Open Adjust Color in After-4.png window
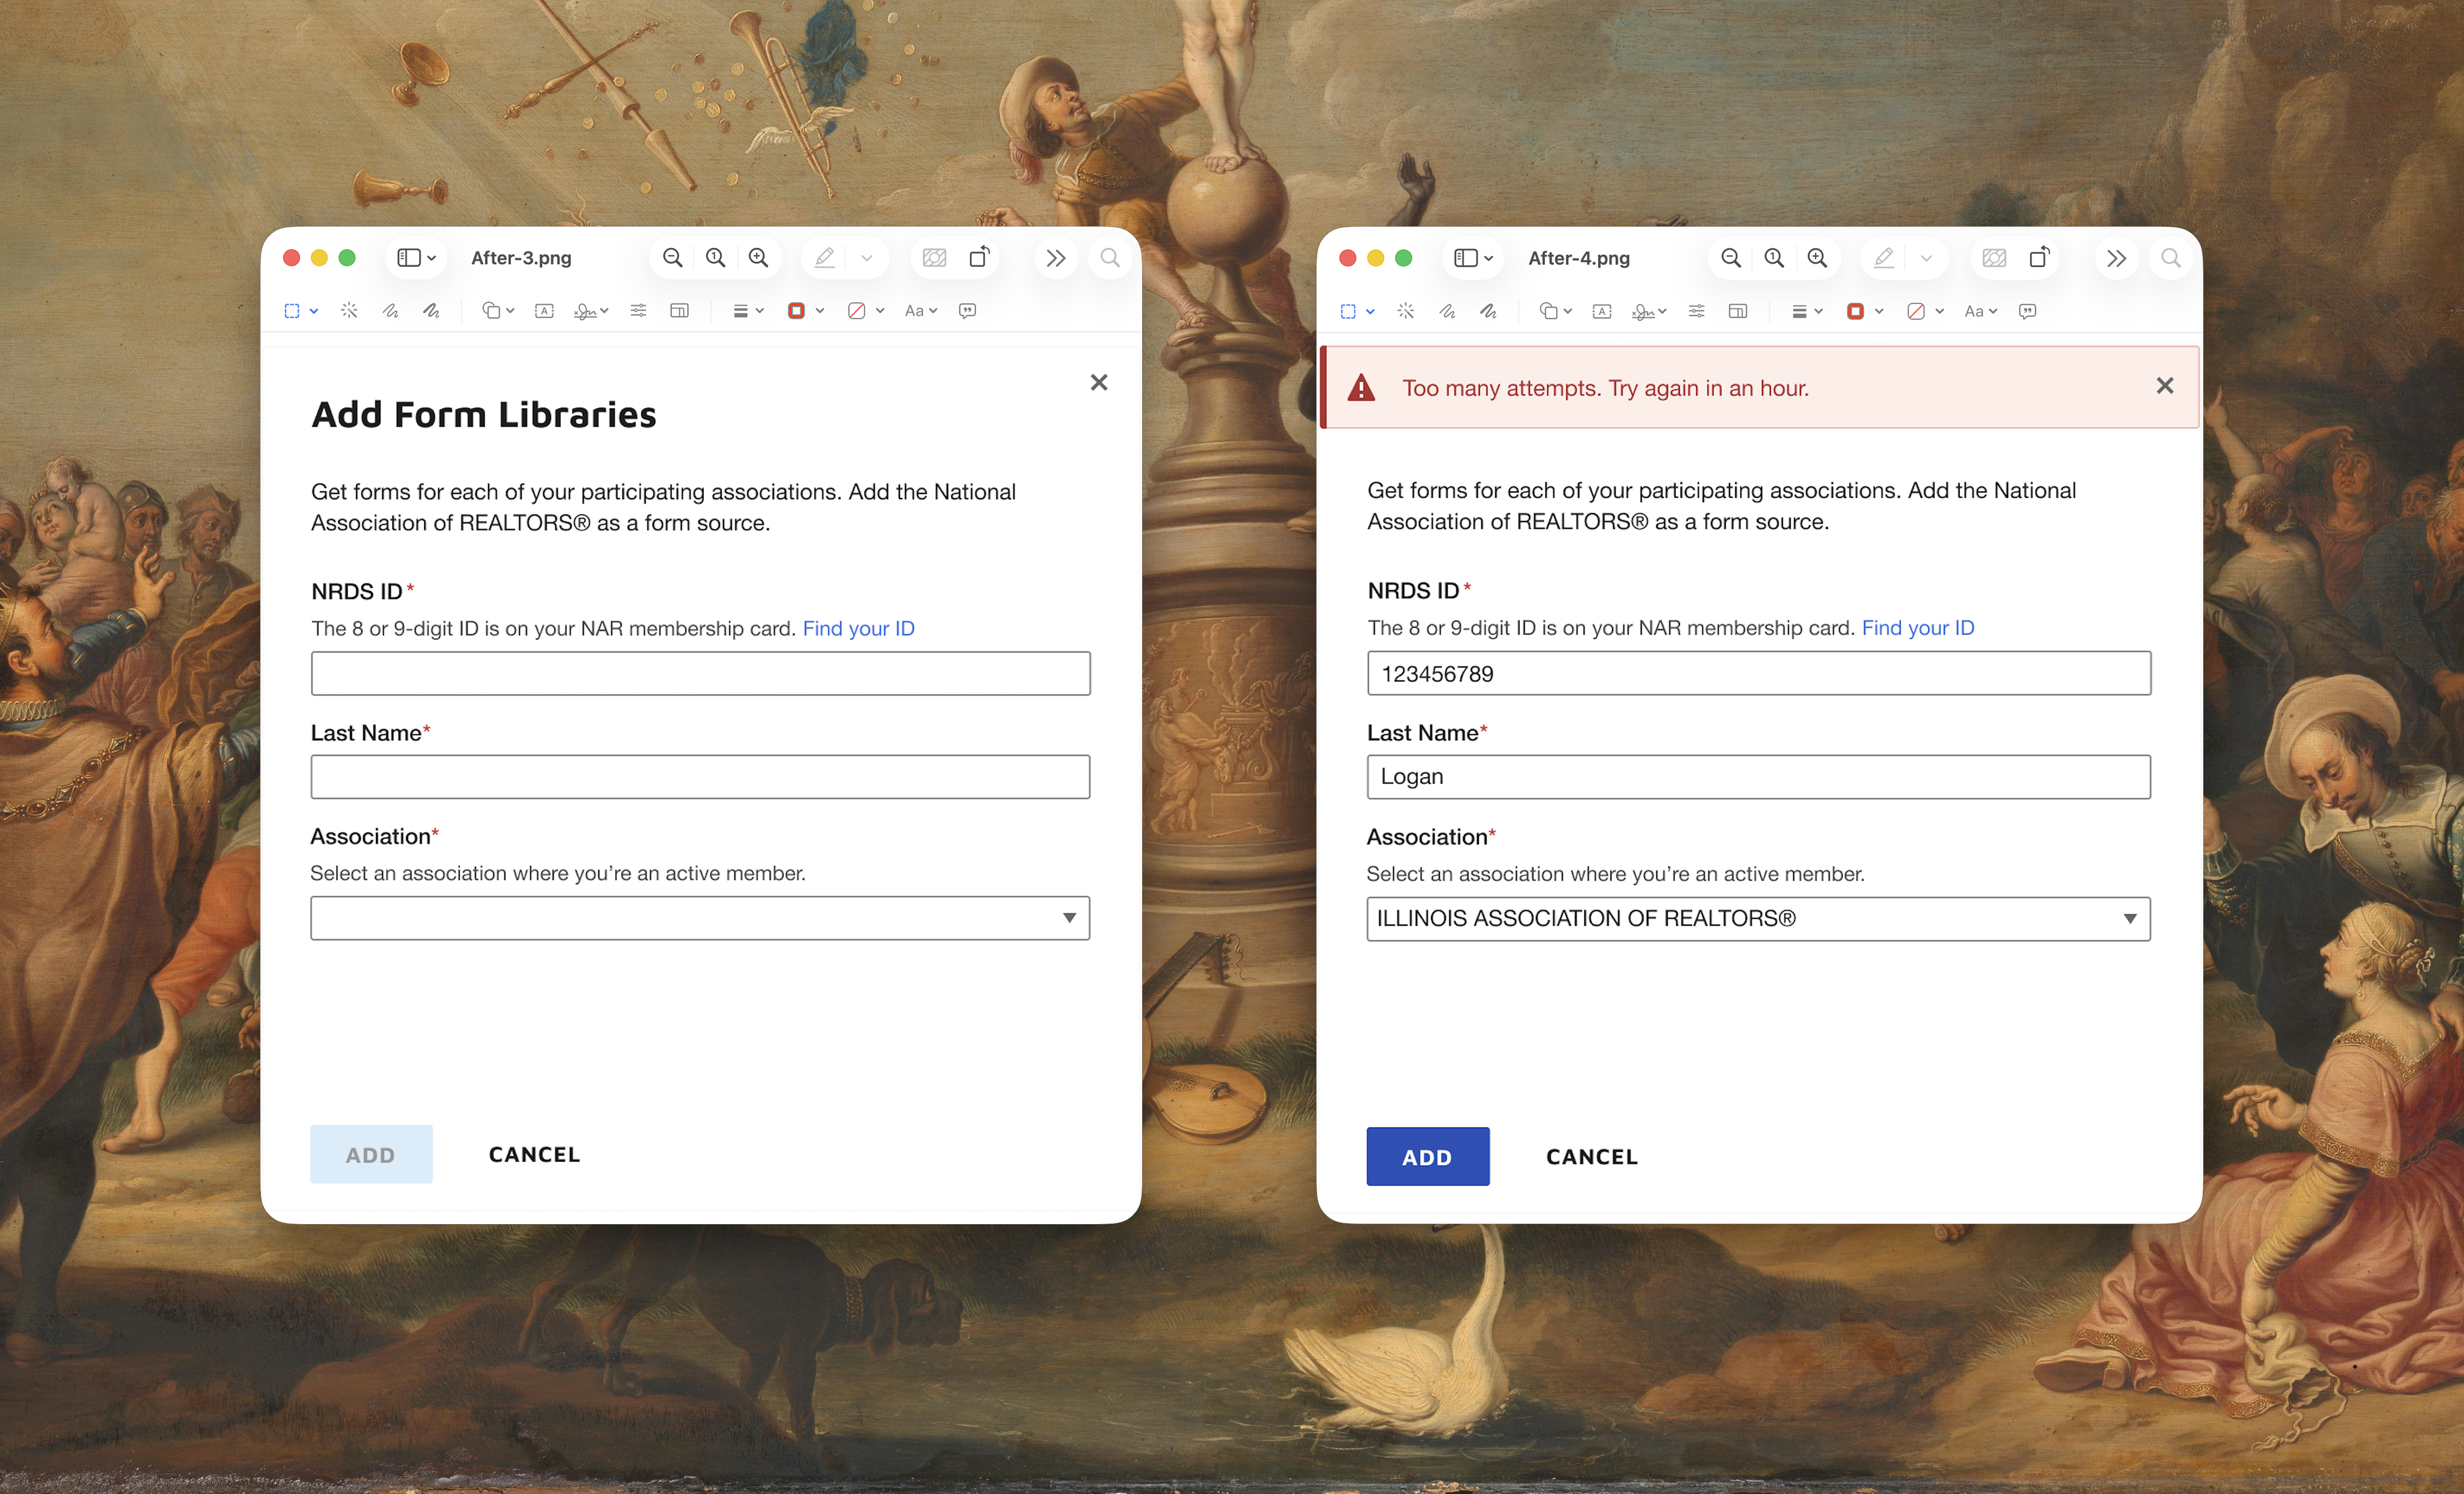2464x1494 pixels. (1696, 311)
